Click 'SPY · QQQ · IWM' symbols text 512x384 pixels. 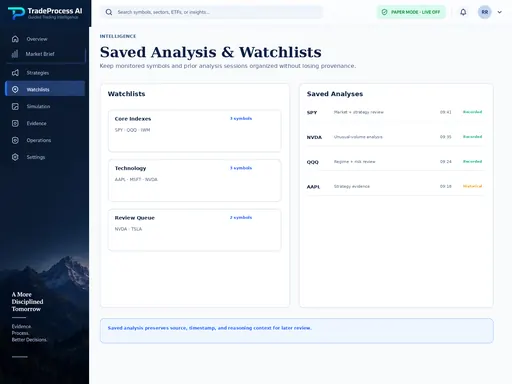pyautogui.click(x=132, y=130)
